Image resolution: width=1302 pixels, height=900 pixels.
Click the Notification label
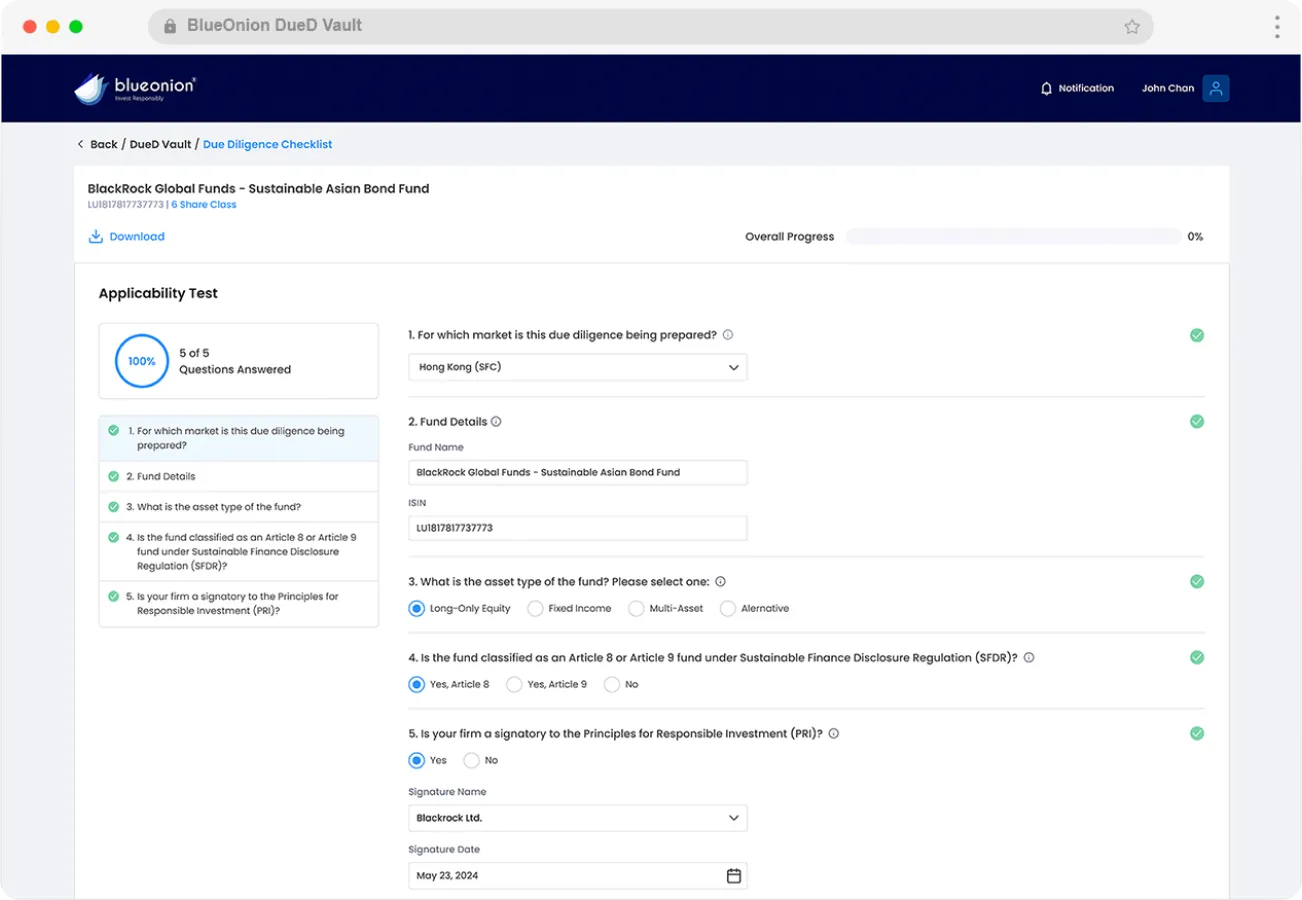pos(1086,88)
